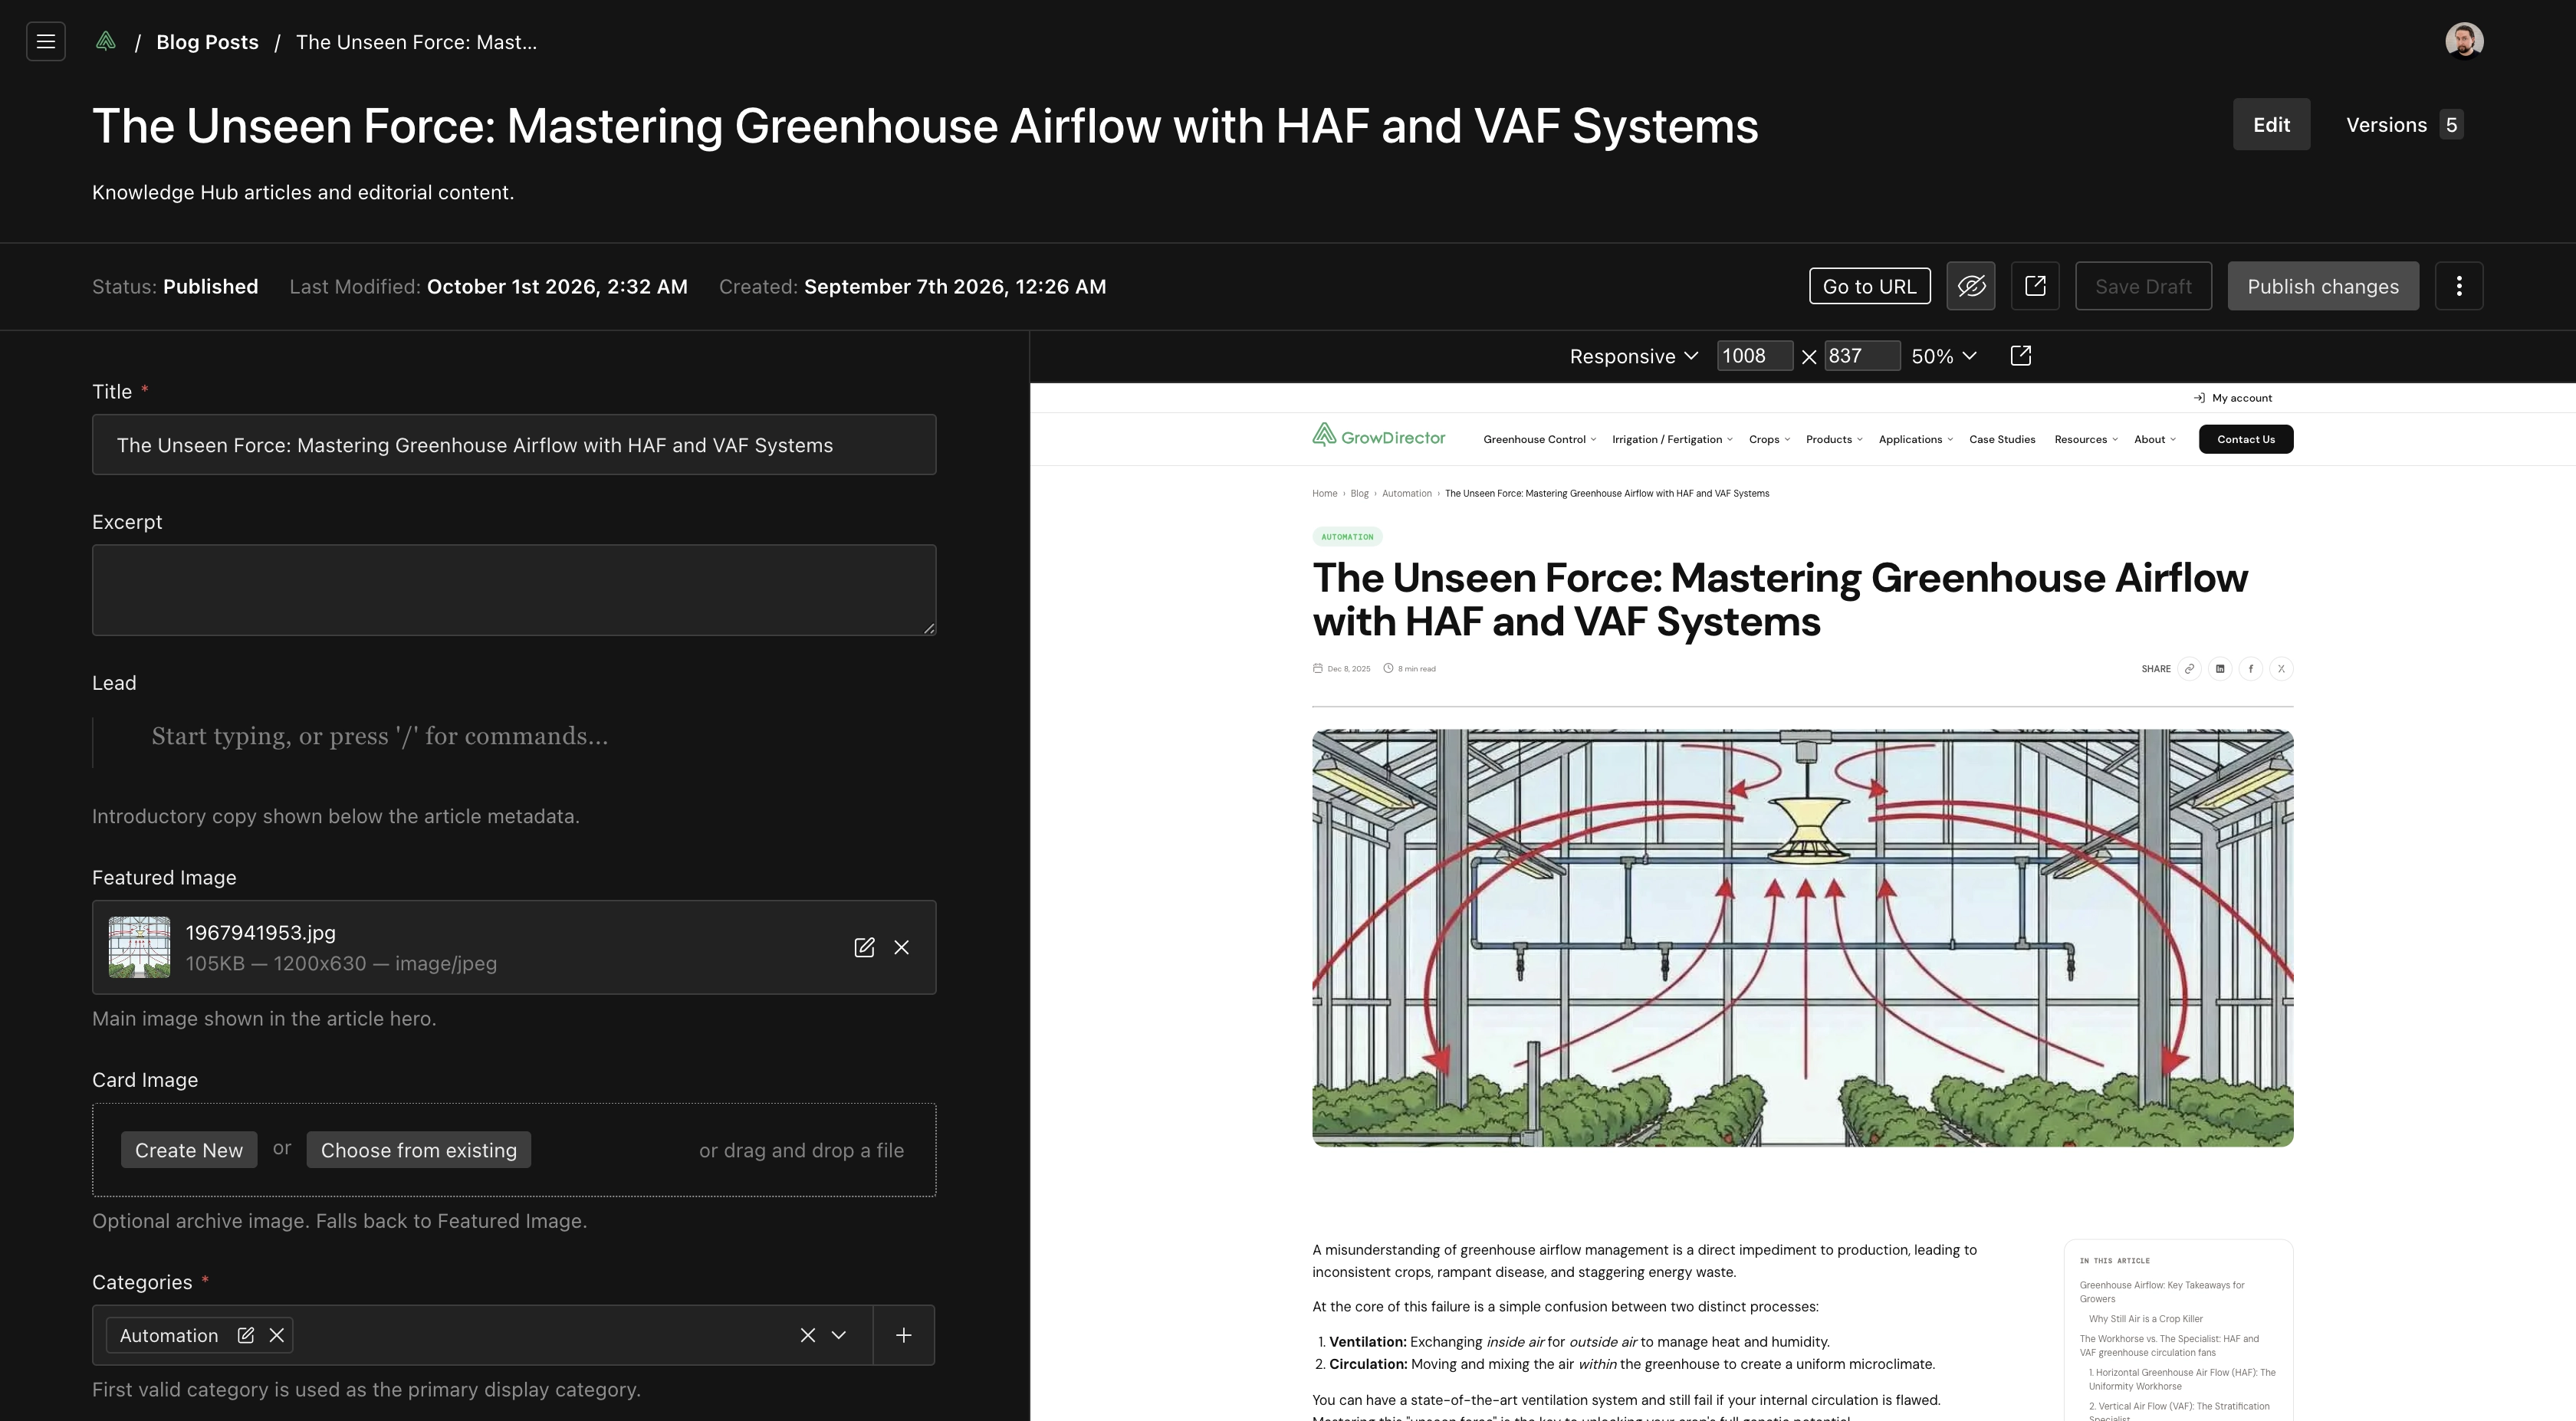Click the Contact Us button in preview
The image size is (2576, 1421).
(2246, 439)
